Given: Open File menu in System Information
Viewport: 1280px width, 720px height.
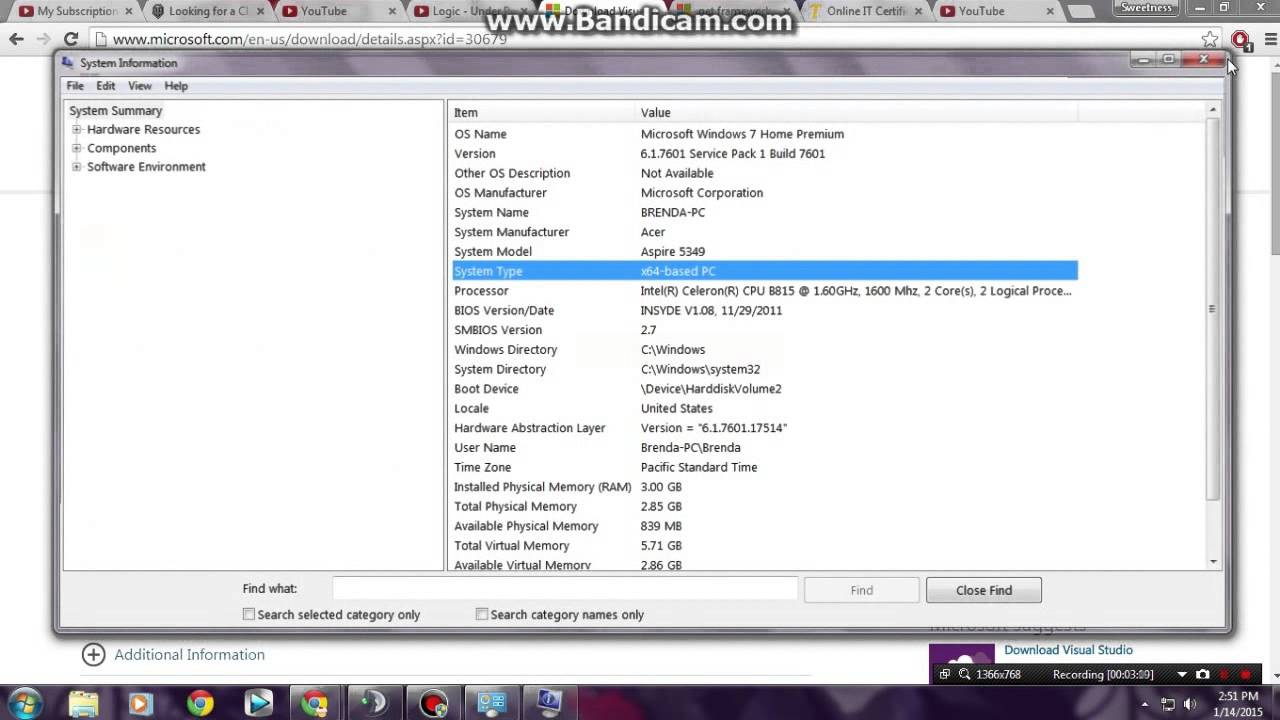Looking at the screenshot, I should pos(75,86).
